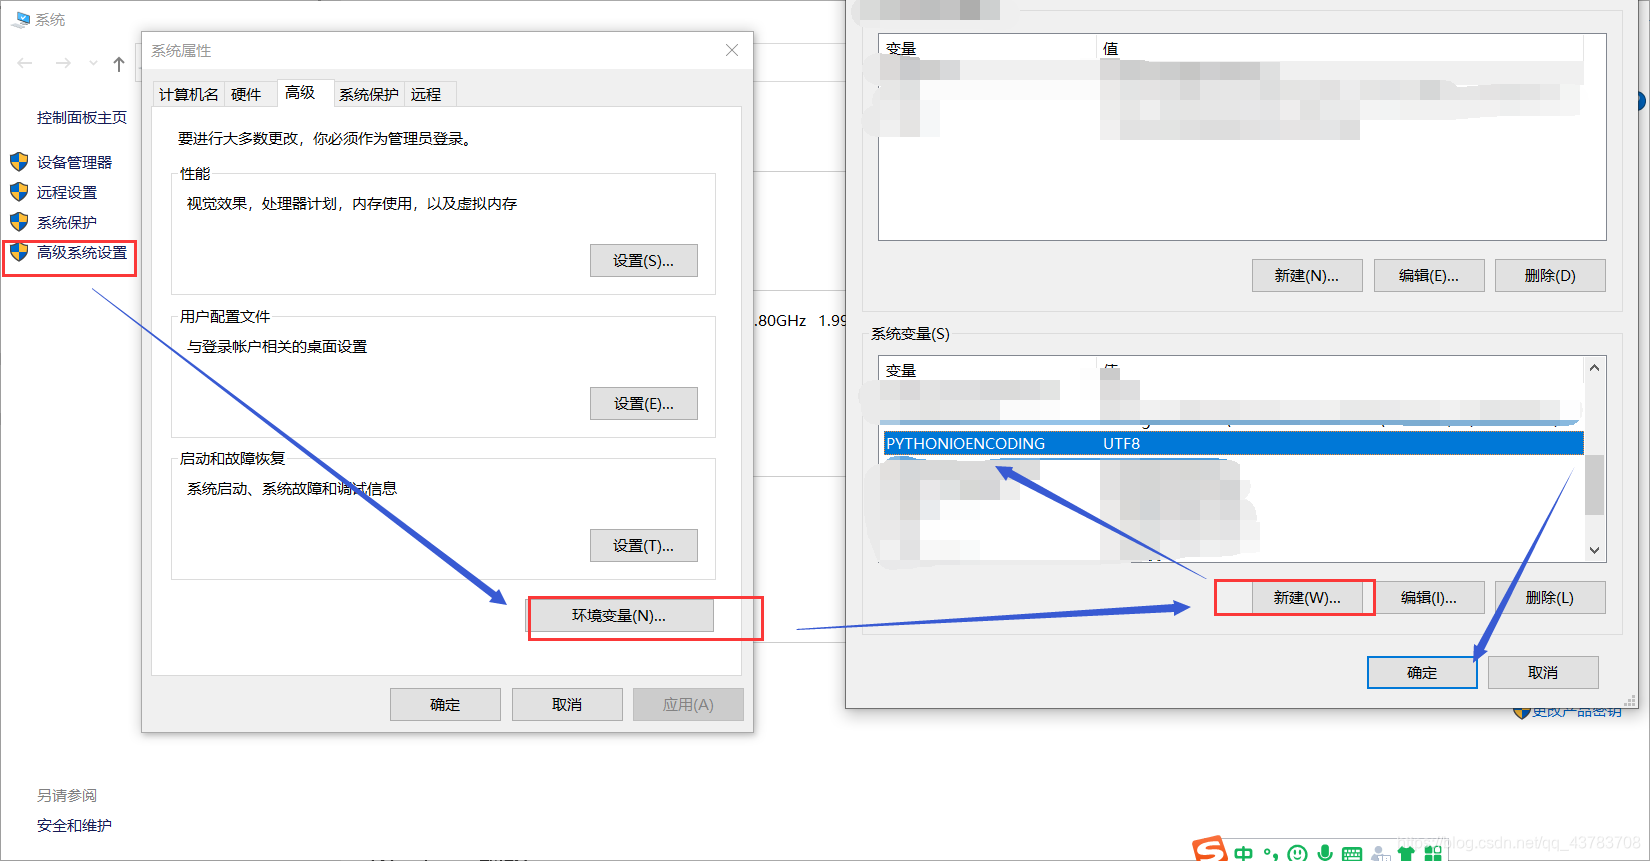Click the Sogou account login icon
The height and width of the screenshot is (861, 1650).
point(1380,853)
